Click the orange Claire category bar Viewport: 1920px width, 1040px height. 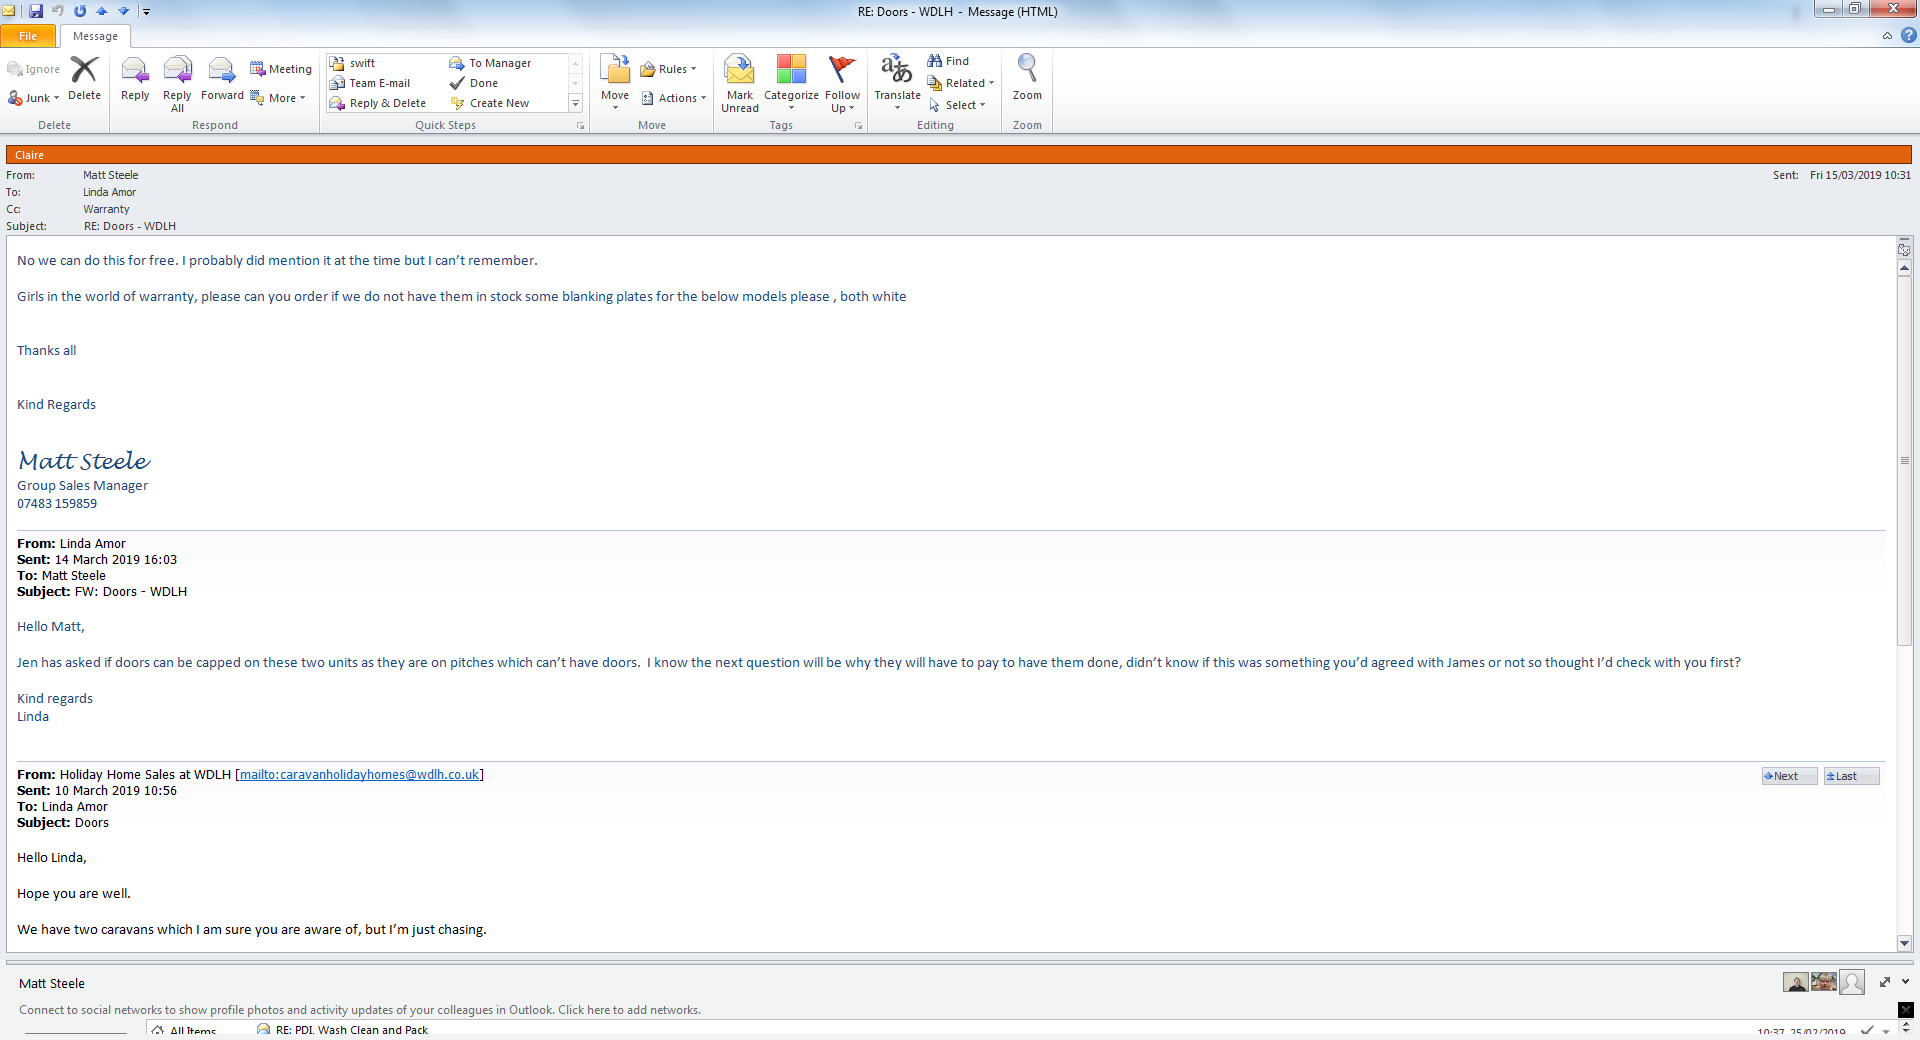tap(958, 155)
